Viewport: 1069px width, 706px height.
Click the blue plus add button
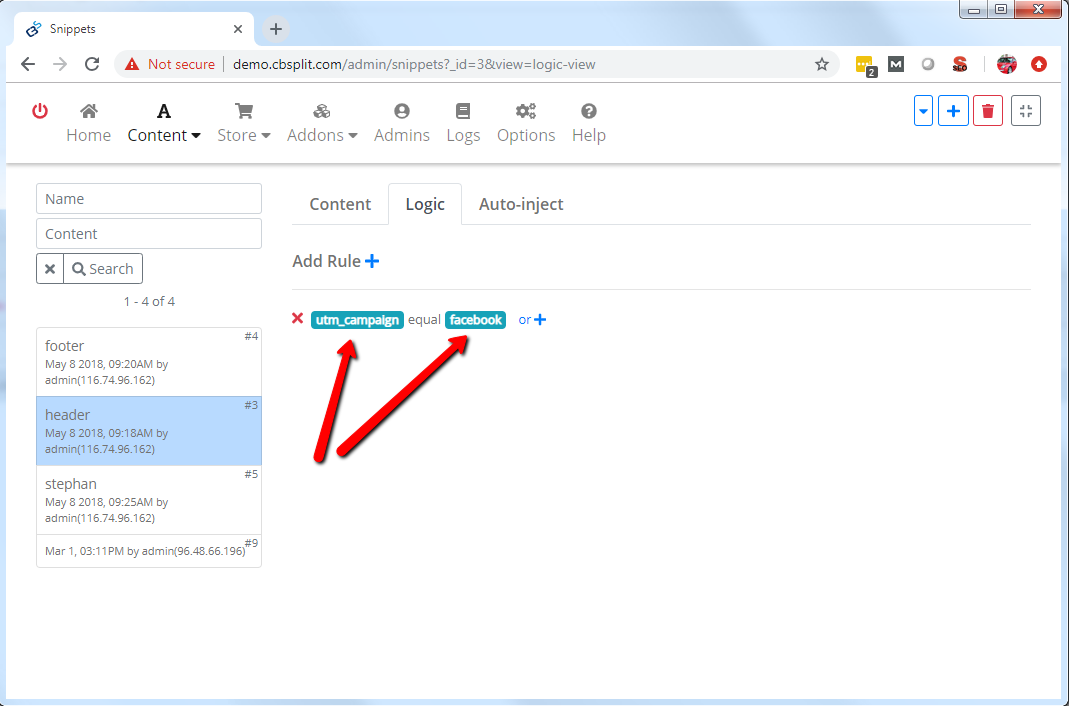click(x=953, y=111)
